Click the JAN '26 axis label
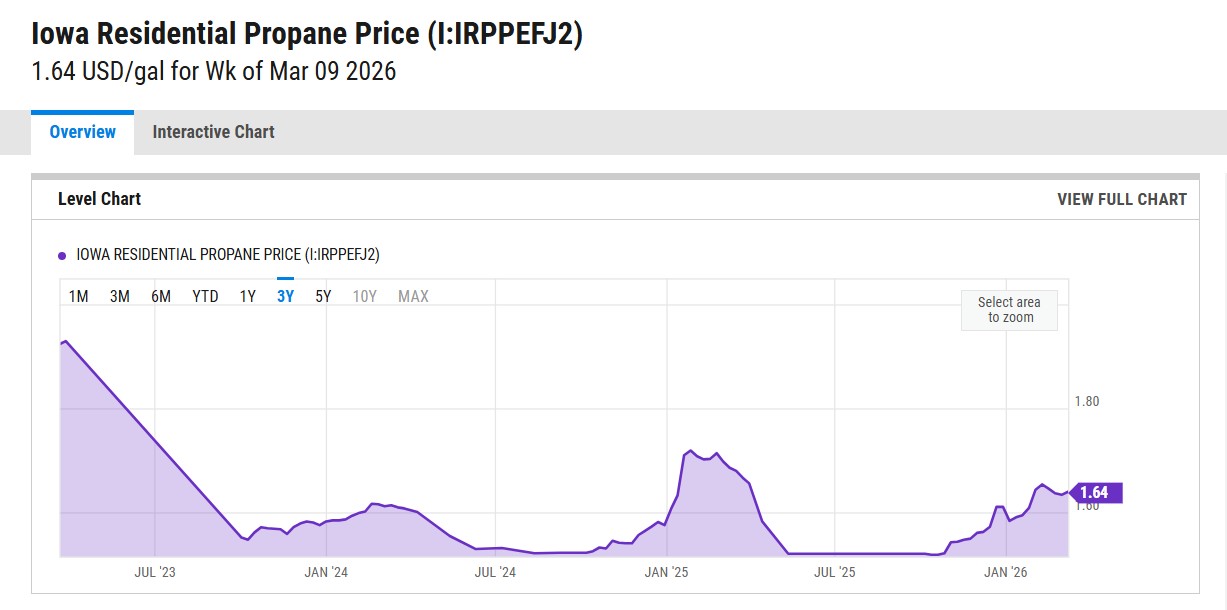 click(x=1005, y=572)
